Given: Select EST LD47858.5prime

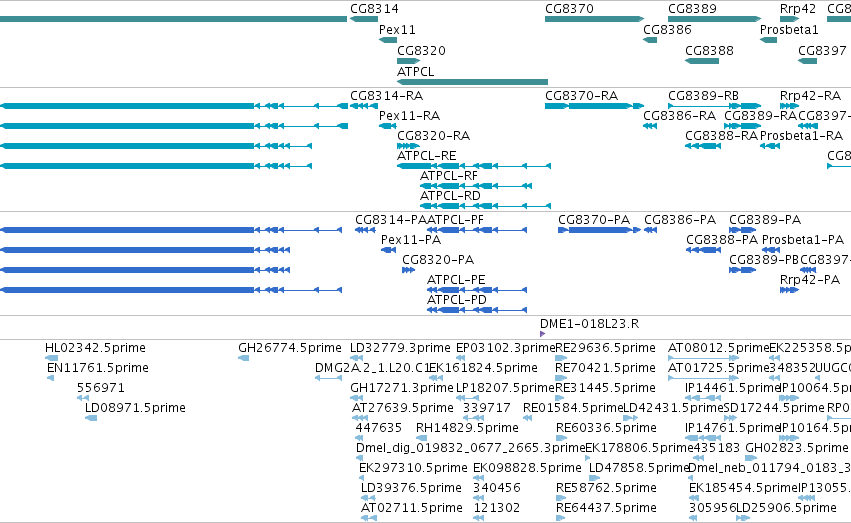Looking at the screenshot, I should (639, 469).
